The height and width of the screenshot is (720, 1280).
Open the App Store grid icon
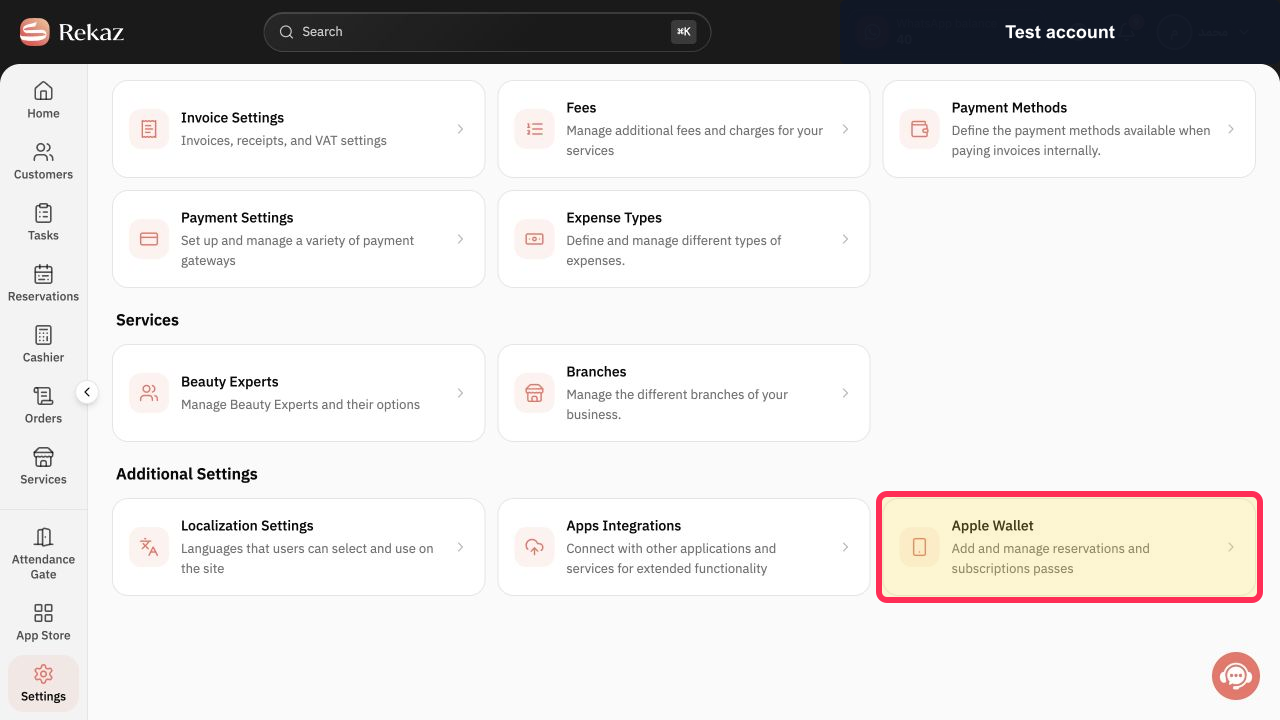[x=43, y=613]
